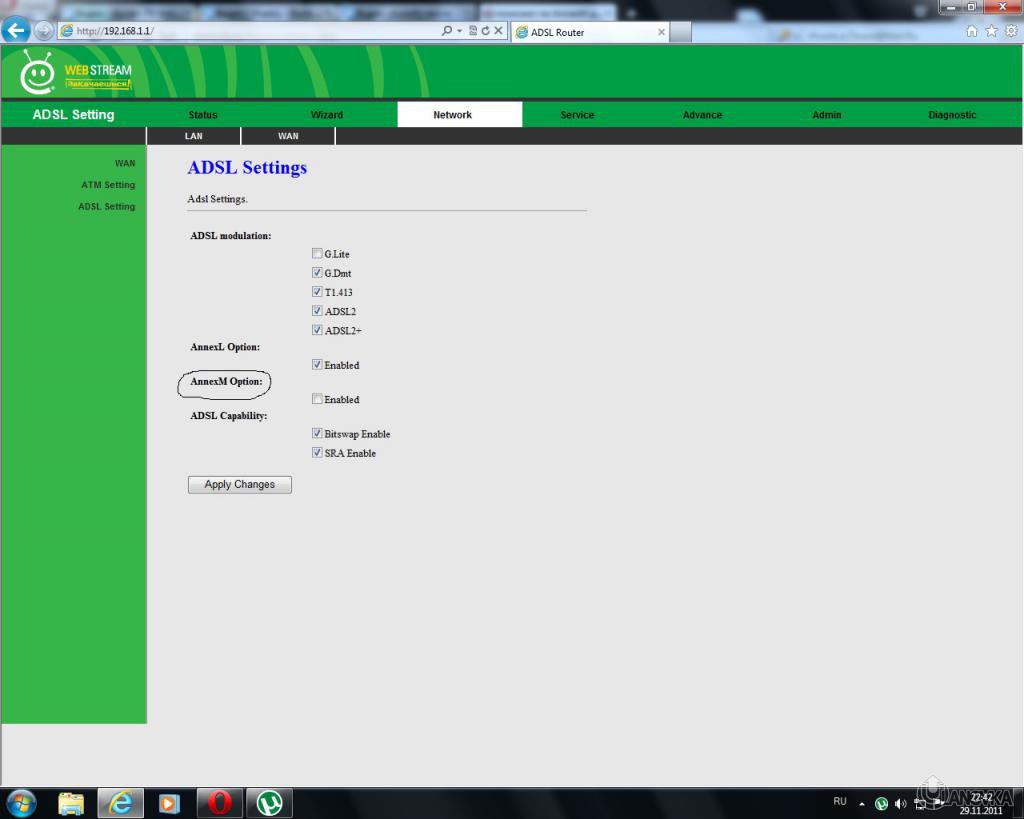Image resolution: width=1024 pixels, height=819 pixels.
Task: Open ATM Setting in the sidebar
Action: pos(107,185)
